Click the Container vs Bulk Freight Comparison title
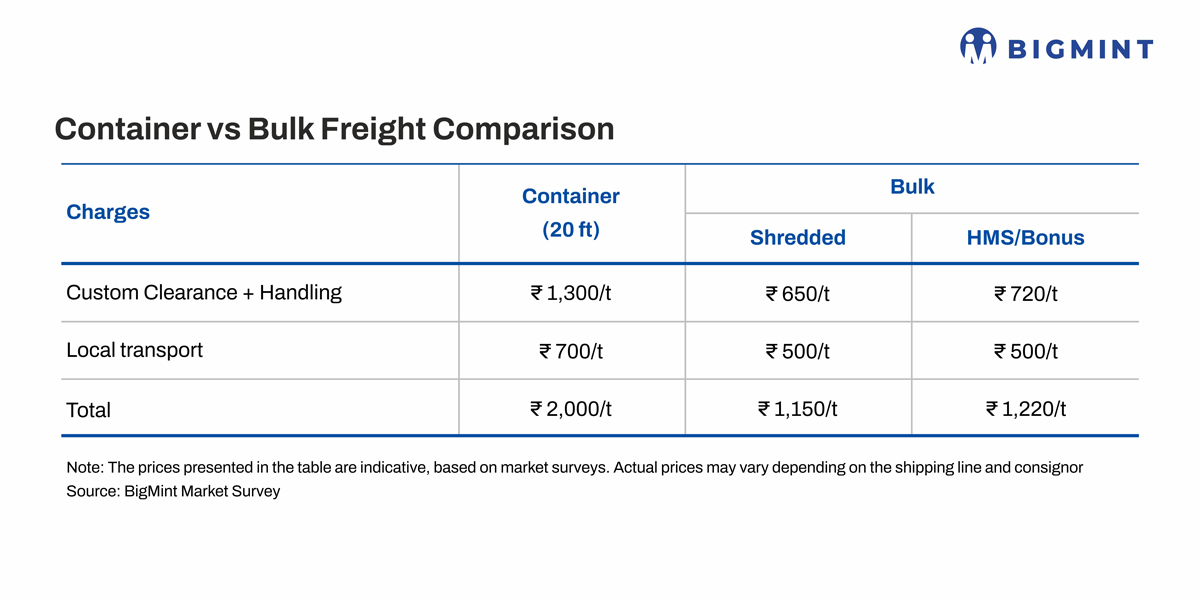Screen dimensions: 1200x600 click(x=334, y=129)
